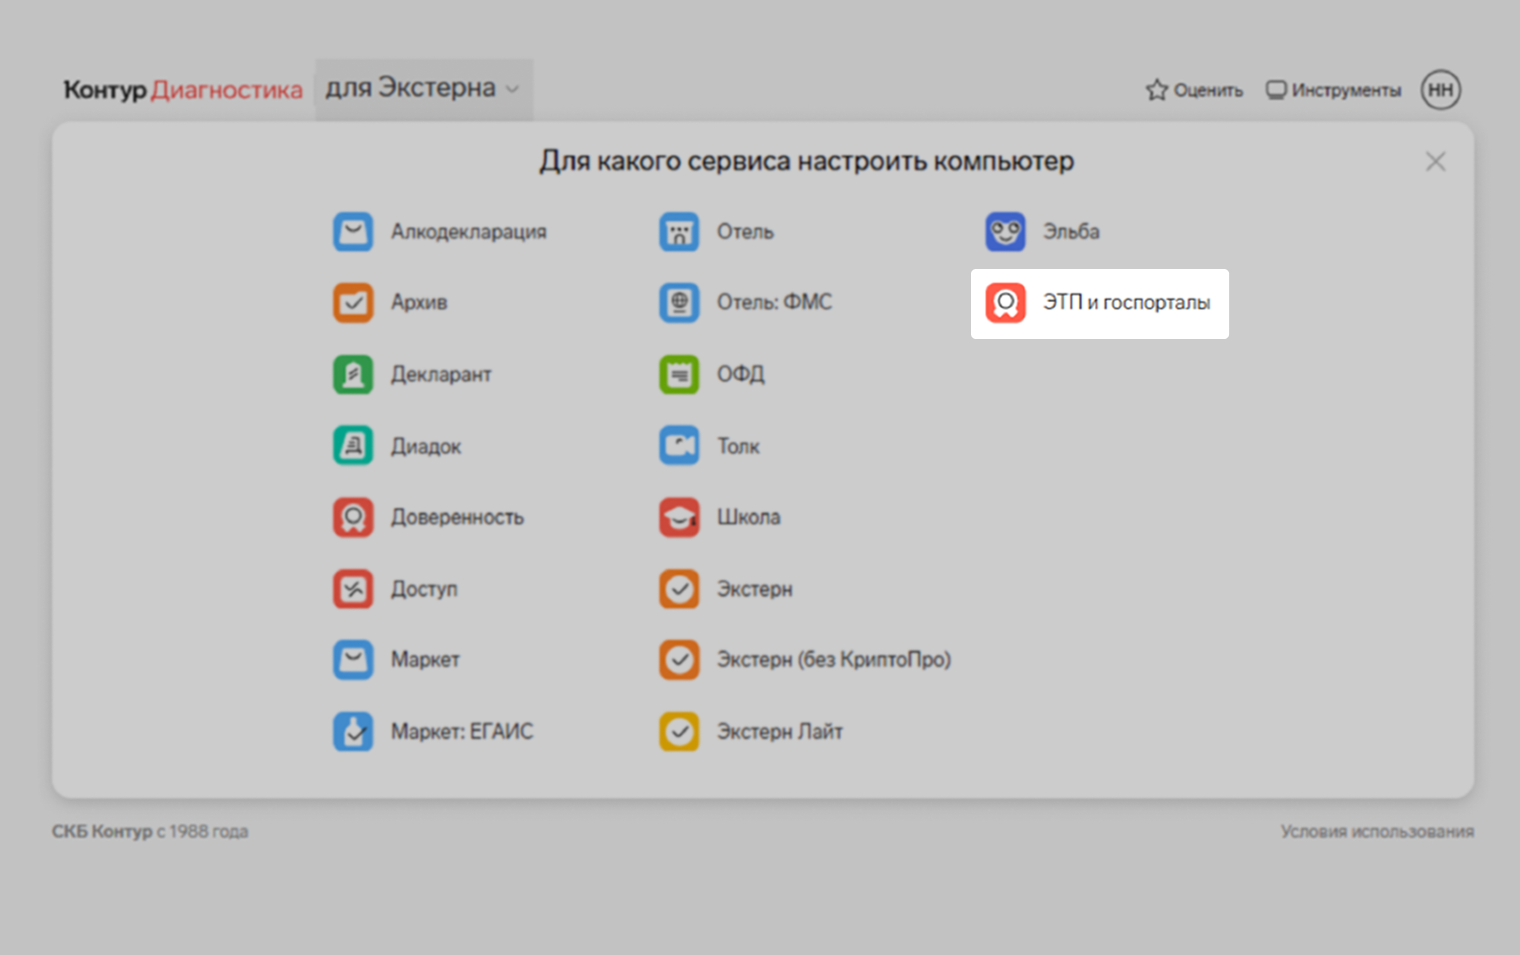
Task: Select the "Экстерн Лайт" service
Action: point(779,732)
